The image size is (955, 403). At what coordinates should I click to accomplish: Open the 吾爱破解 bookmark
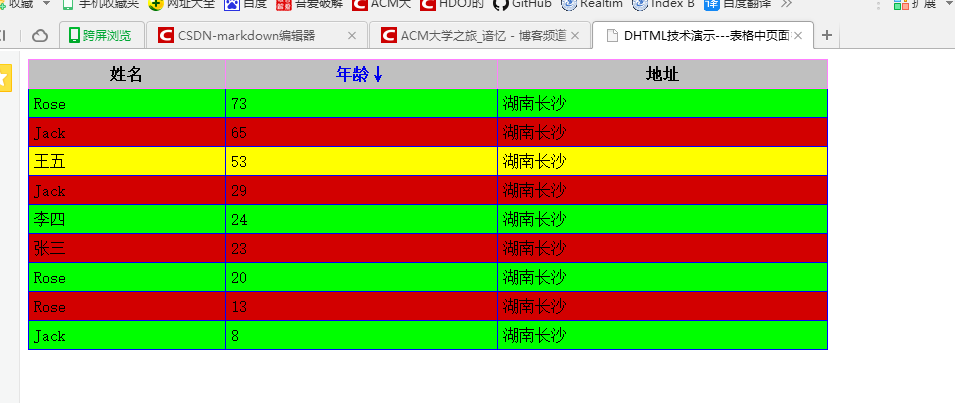click(310, 4)
